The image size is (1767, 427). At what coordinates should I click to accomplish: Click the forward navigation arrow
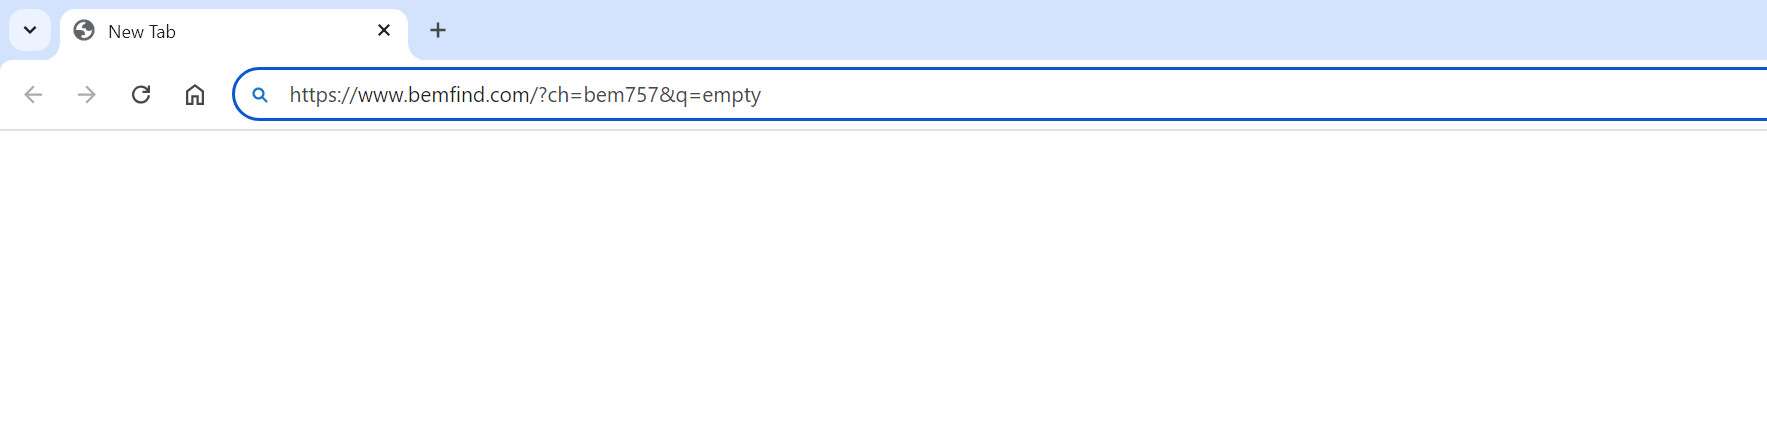point(87,95)
